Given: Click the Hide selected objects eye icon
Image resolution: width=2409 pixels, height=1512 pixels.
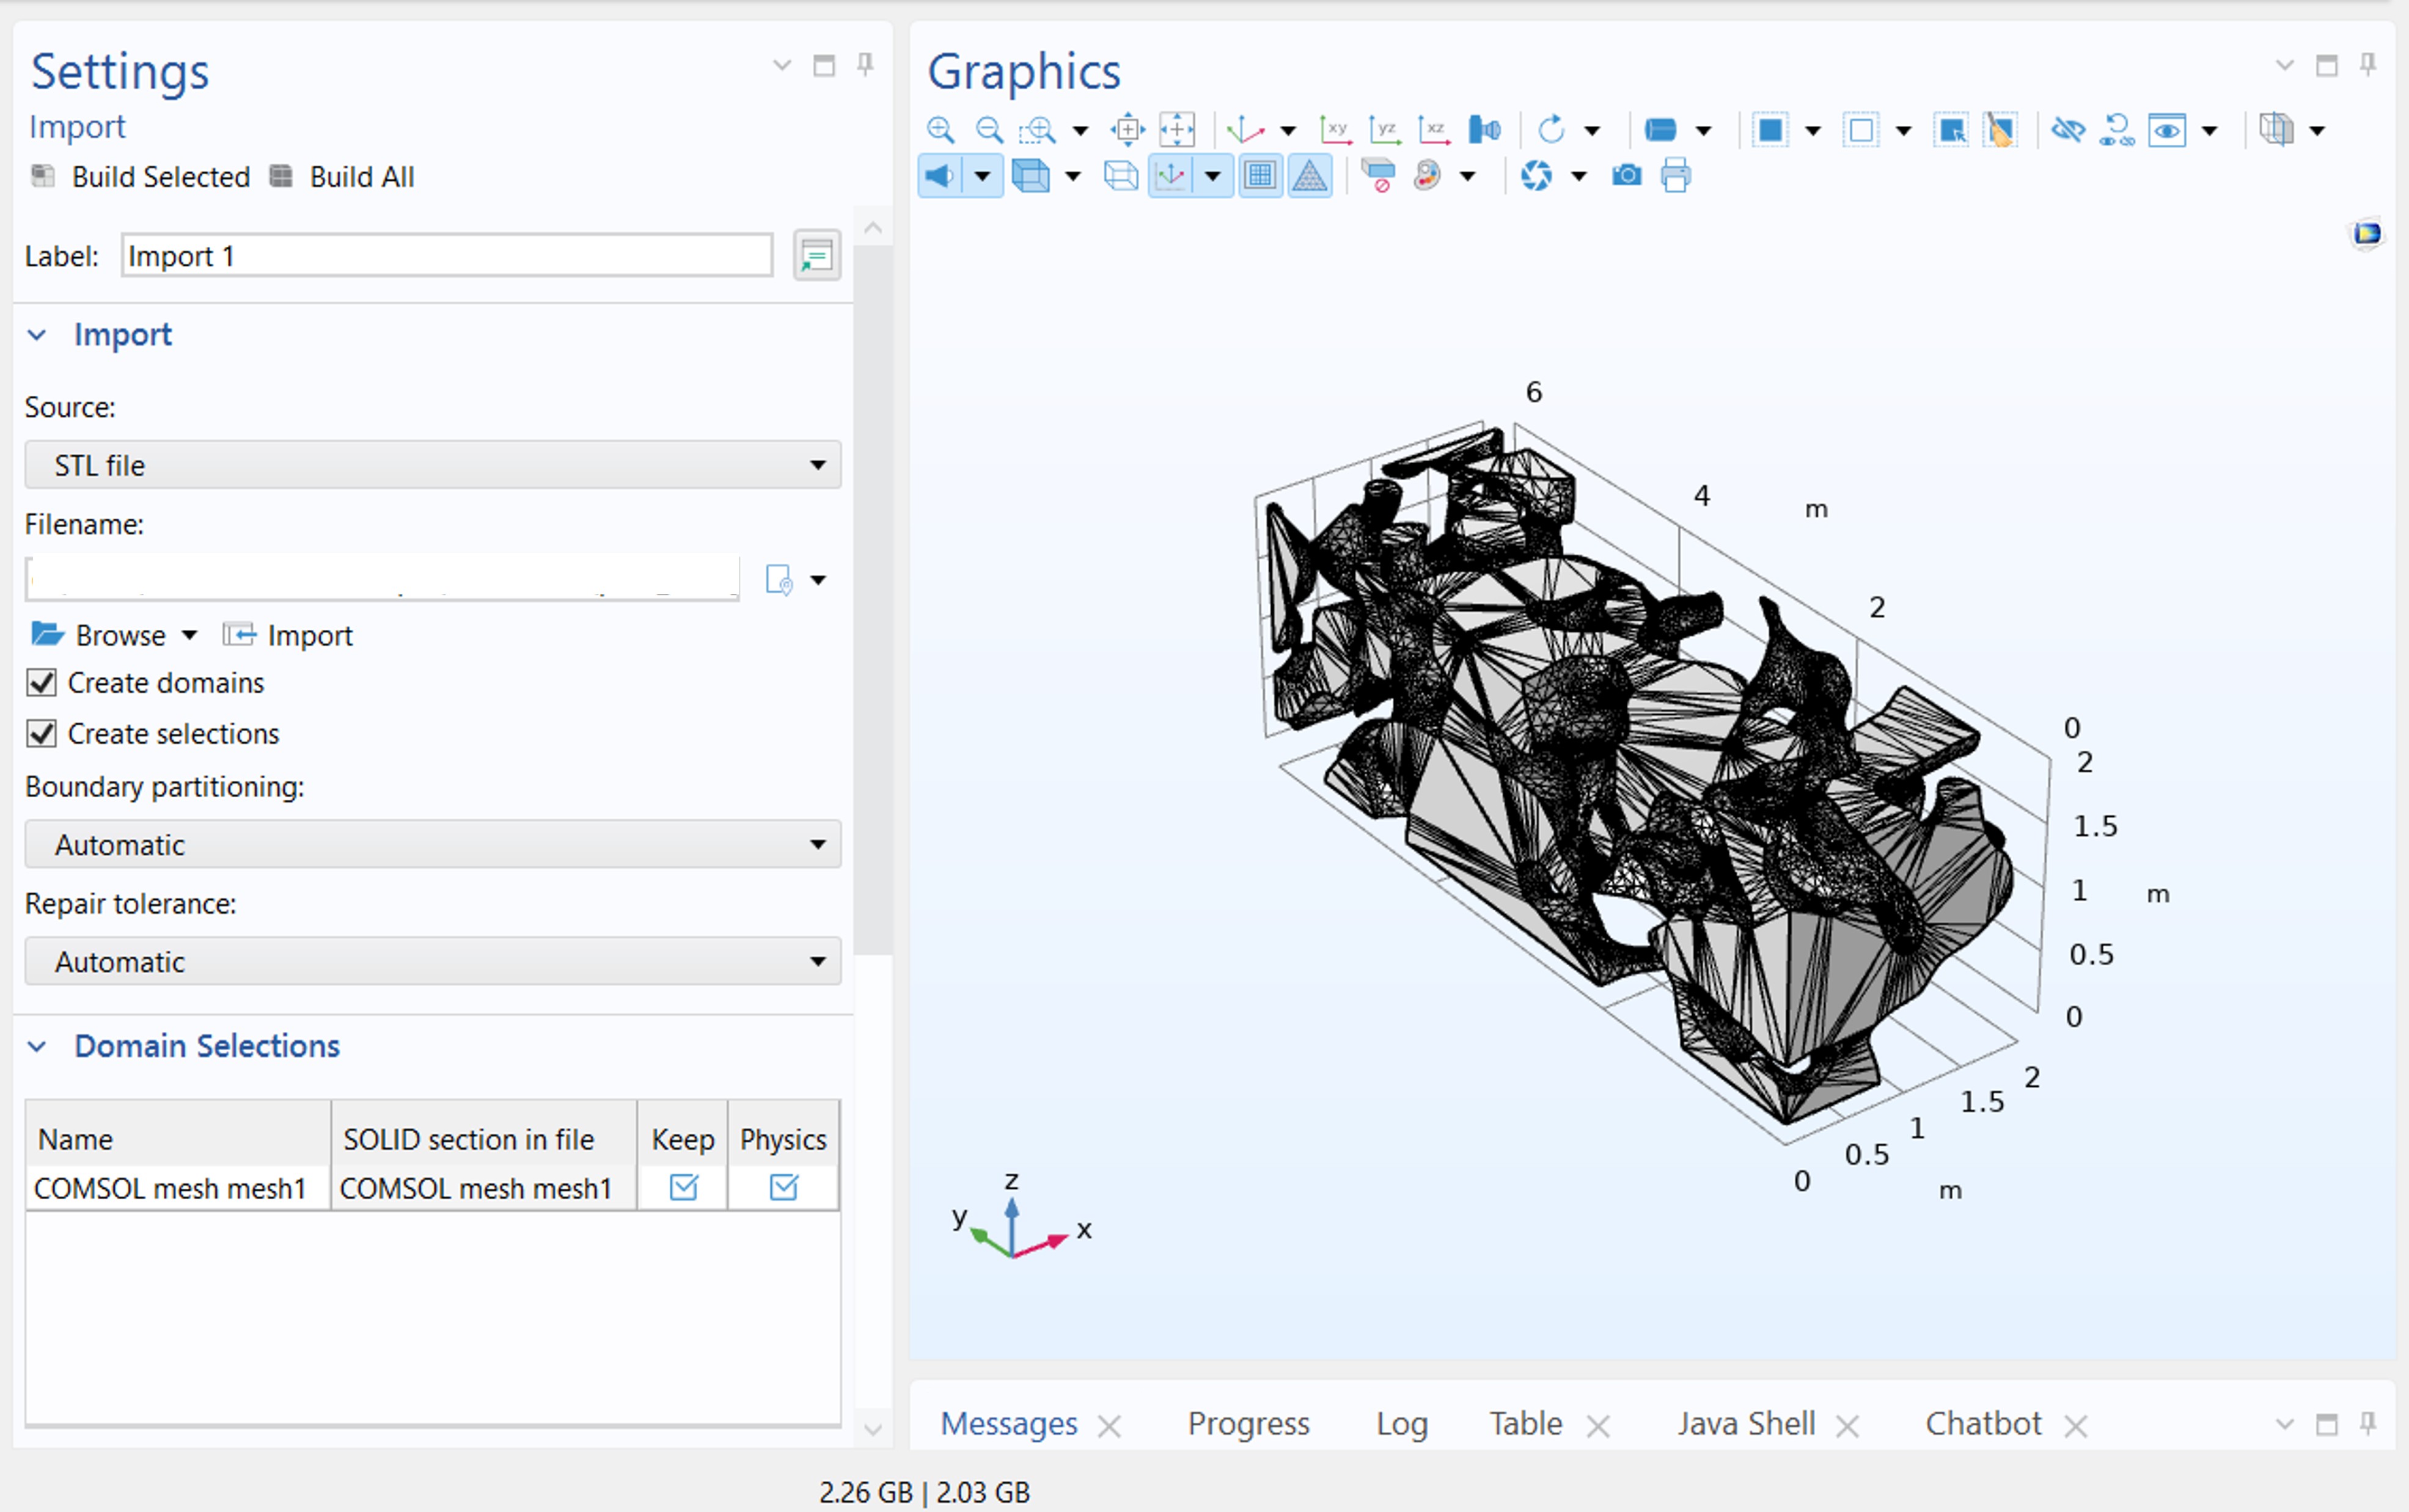Looking at the screenshot, I should [2067, 130].
